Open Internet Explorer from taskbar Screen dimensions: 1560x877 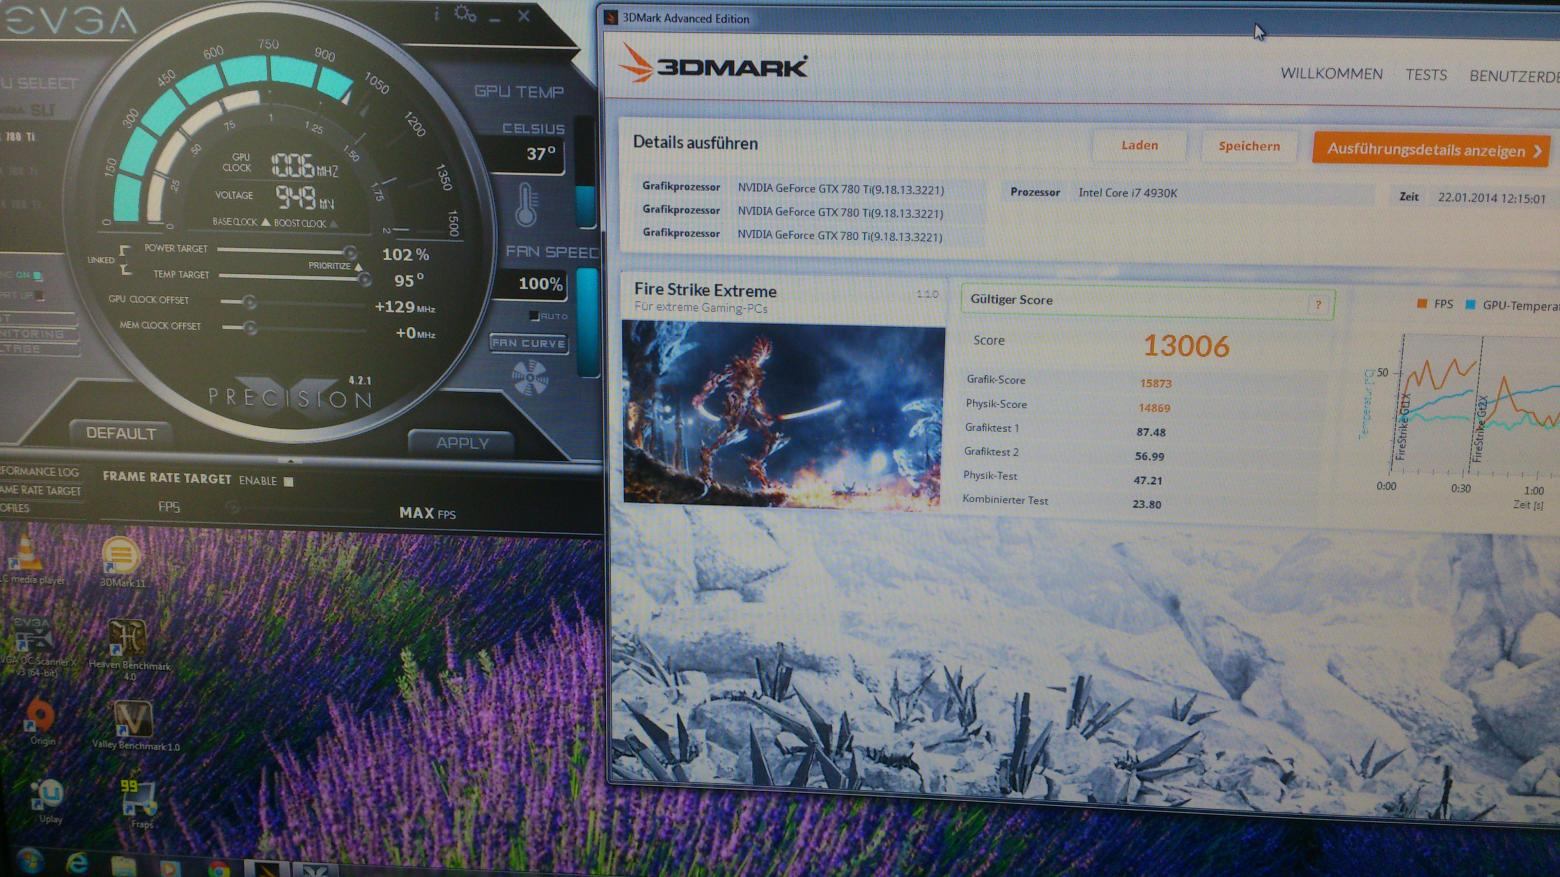coord(76,863)
